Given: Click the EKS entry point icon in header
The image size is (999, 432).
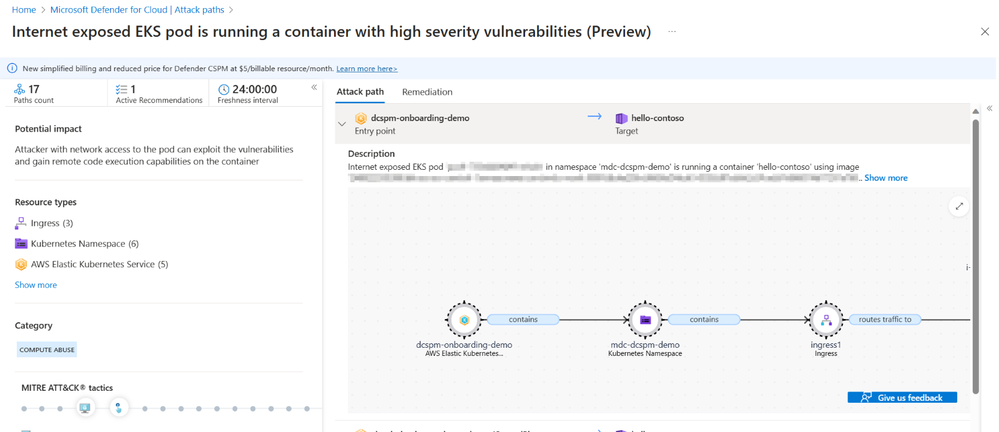Looking at the screenshot, I should coord(361,118).
